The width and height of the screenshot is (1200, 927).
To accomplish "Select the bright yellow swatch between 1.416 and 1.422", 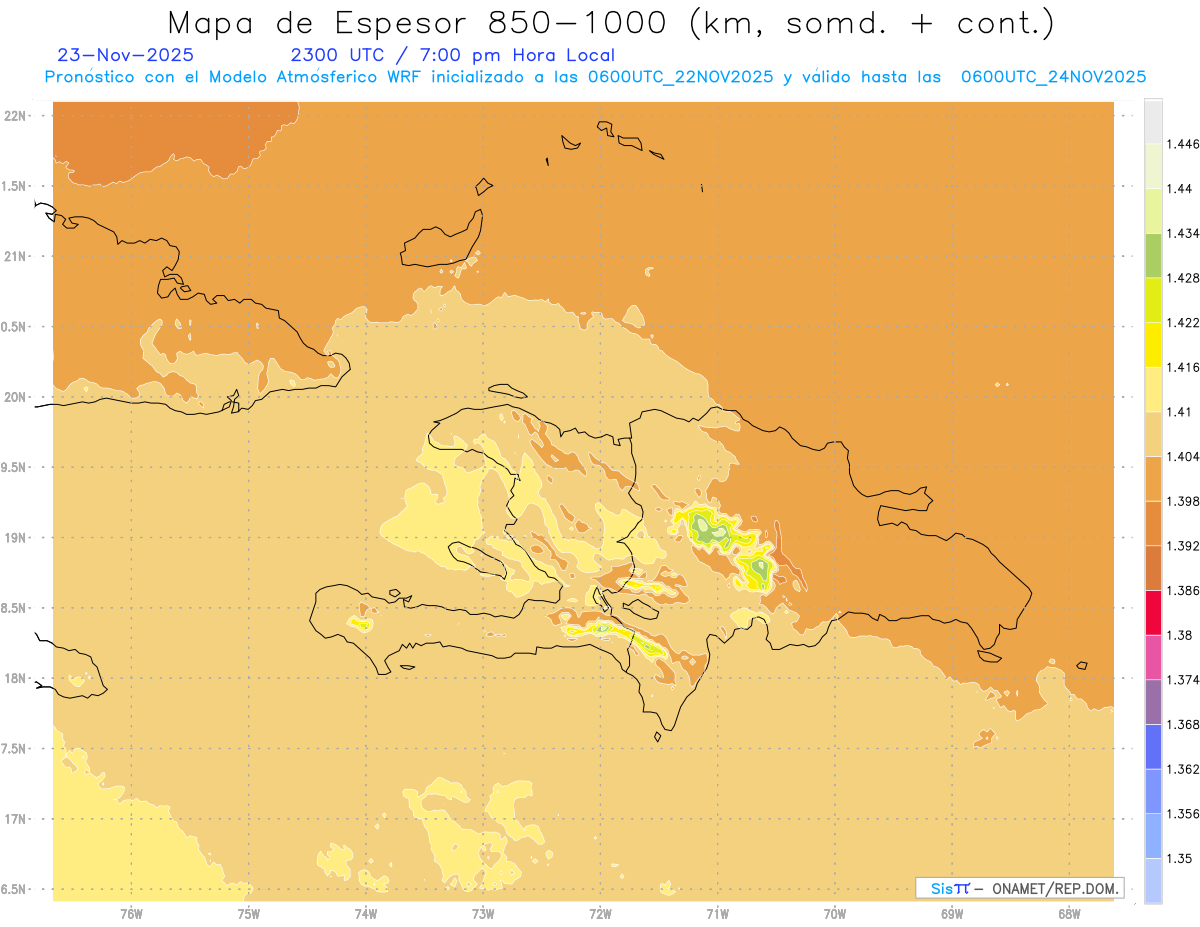I will pyautogui.click(x=1153, y=345).
